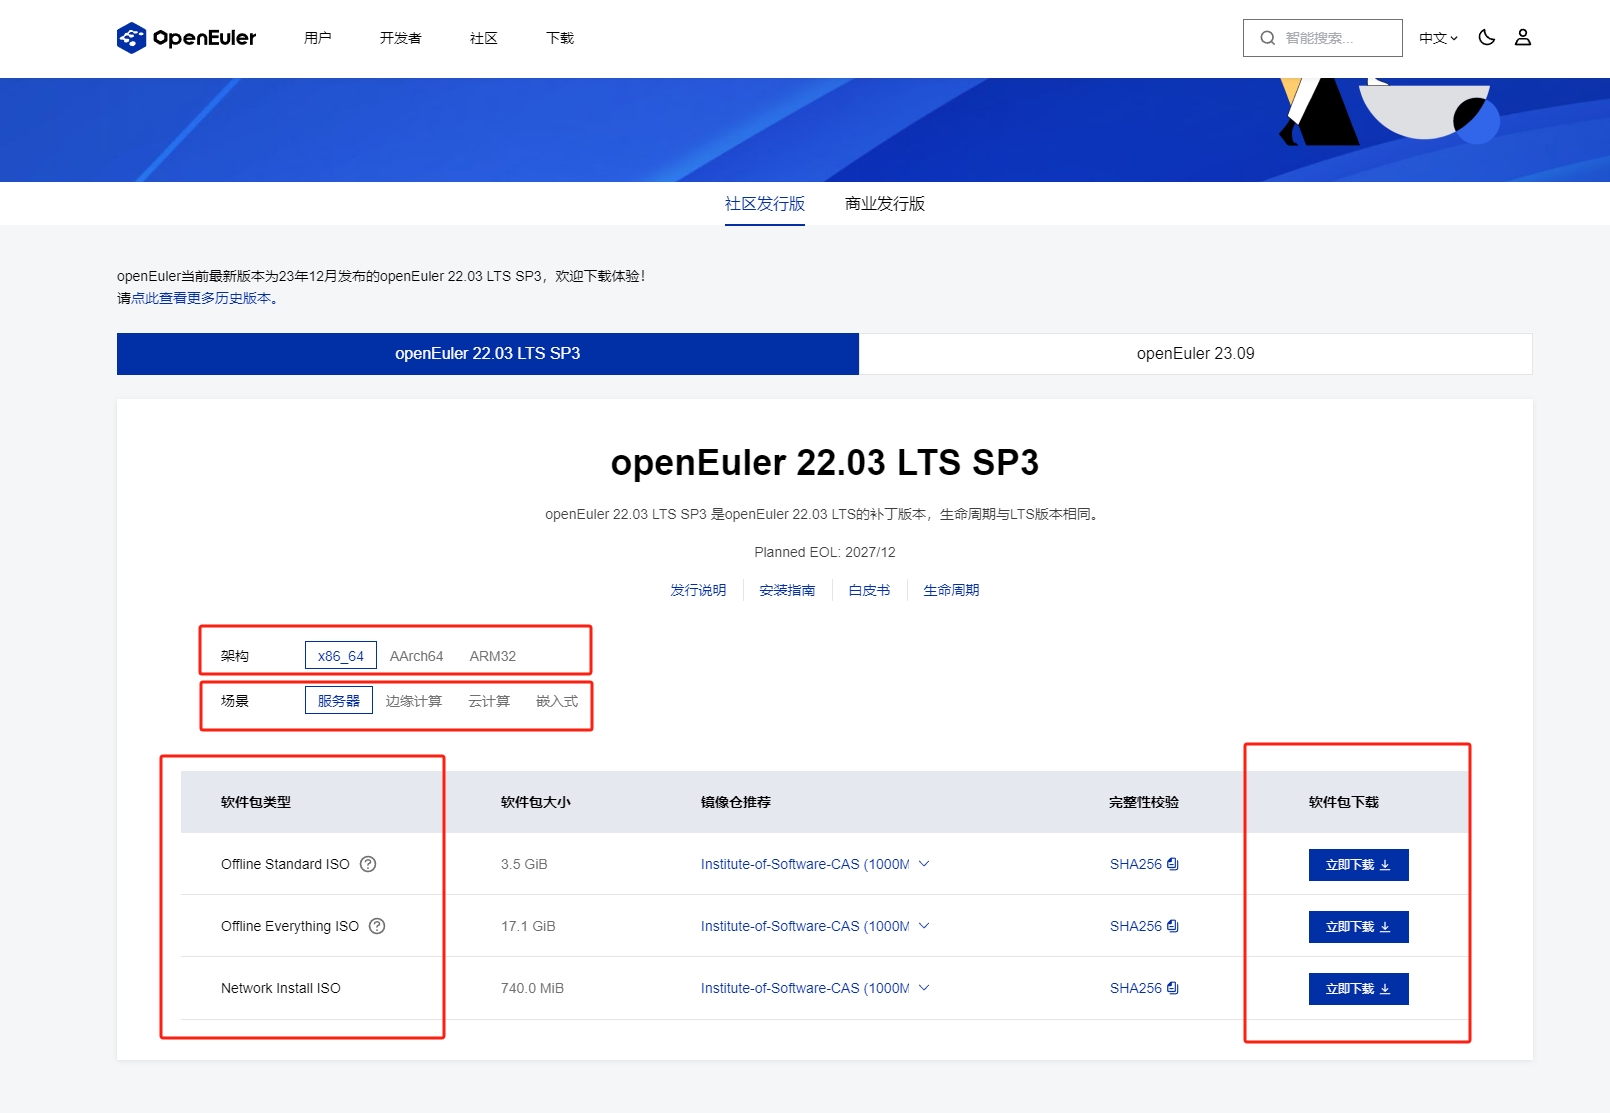The height and width of the screenshot is (1113, 1610).
Task: Click SHA256 text for Offline Everything ISO
Action: (1136, 926)
